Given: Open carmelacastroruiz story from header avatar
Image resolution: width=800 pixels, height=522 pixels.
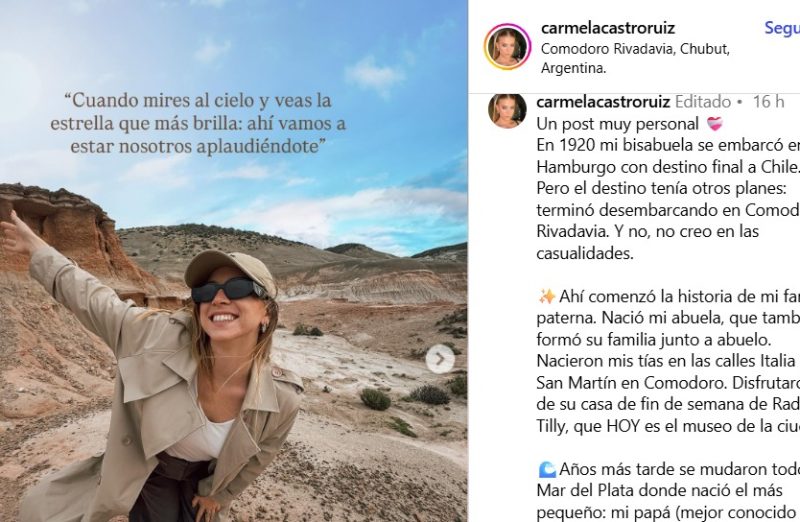Looking at the screenshot, I should tap(507, 46).
